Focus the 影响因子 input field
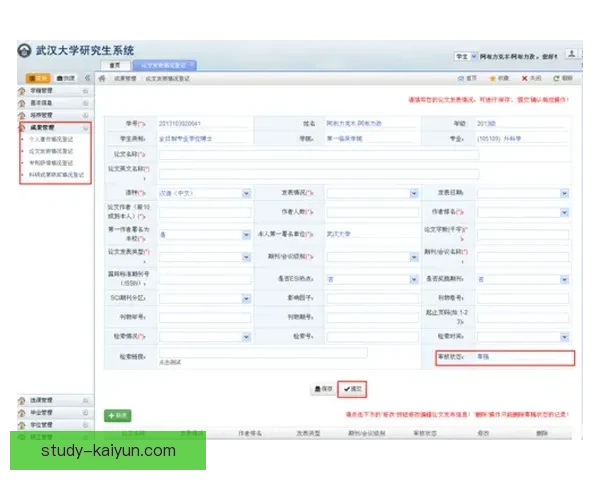The height and width of the screenshot is (480, 600). pyautogui.click(x=373, y=298)
